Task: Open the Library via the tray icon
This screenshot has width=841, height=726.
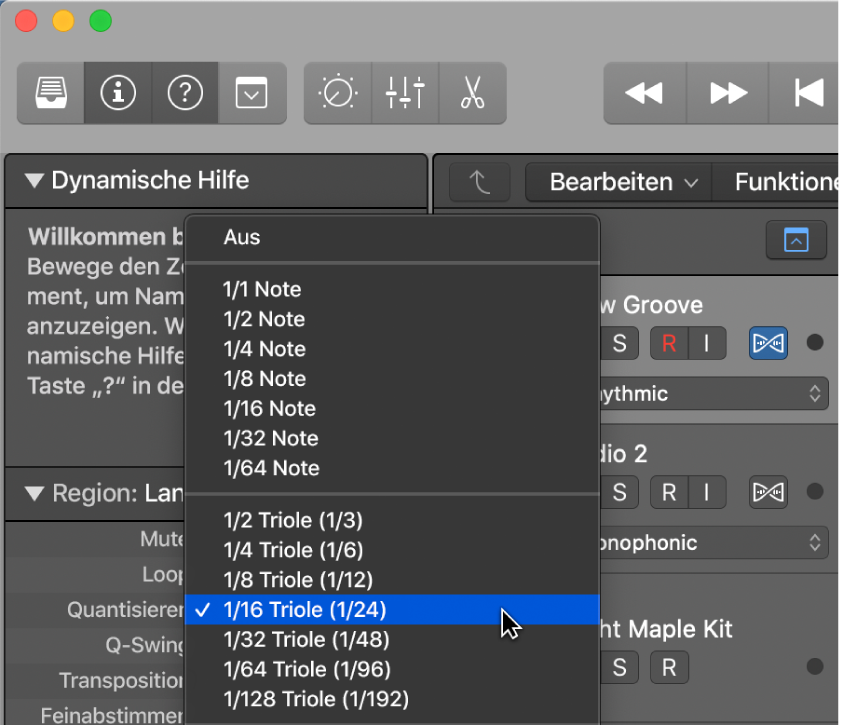Action: (x=50, y=93)
